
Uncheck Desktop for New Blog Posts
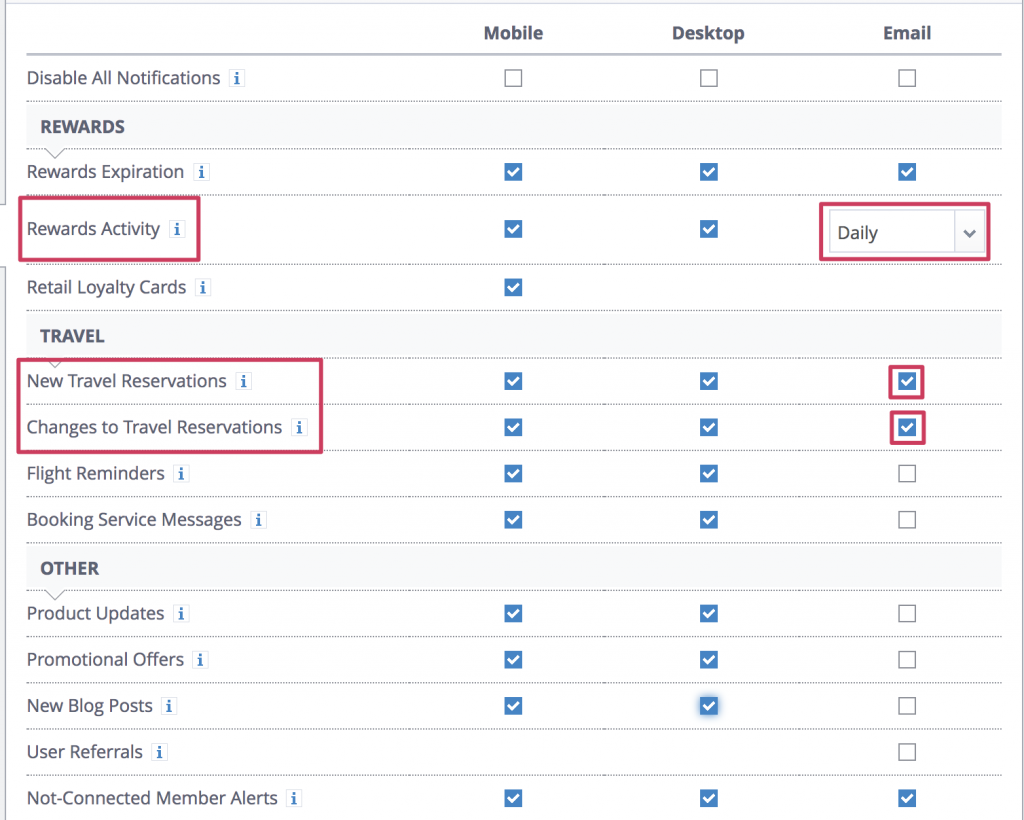pos(709,706)
